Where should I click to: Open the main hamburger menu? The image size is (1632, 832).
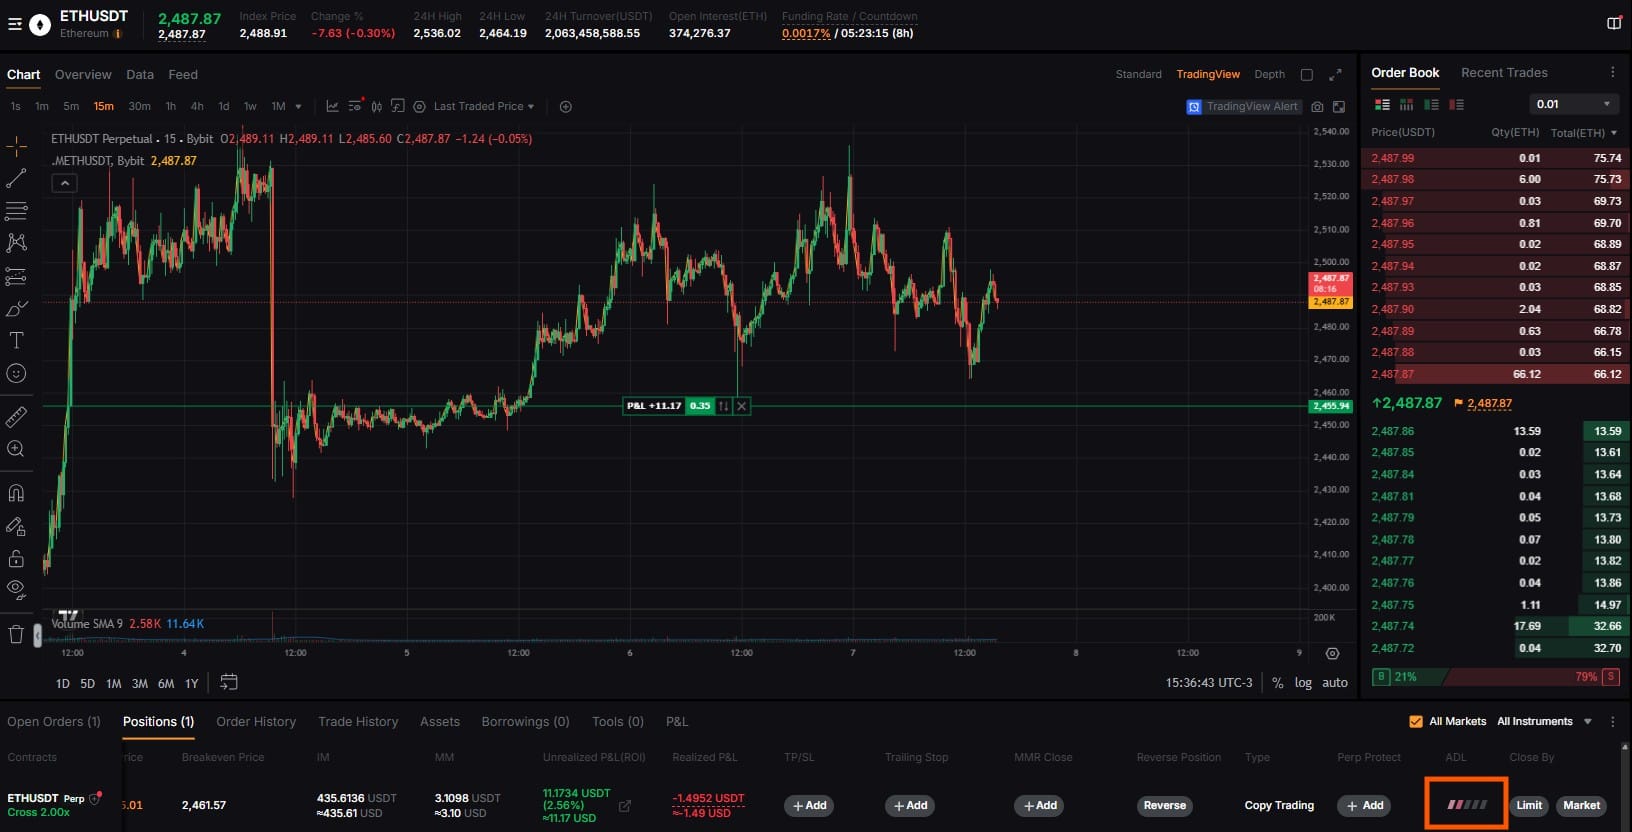coord(14,24)
